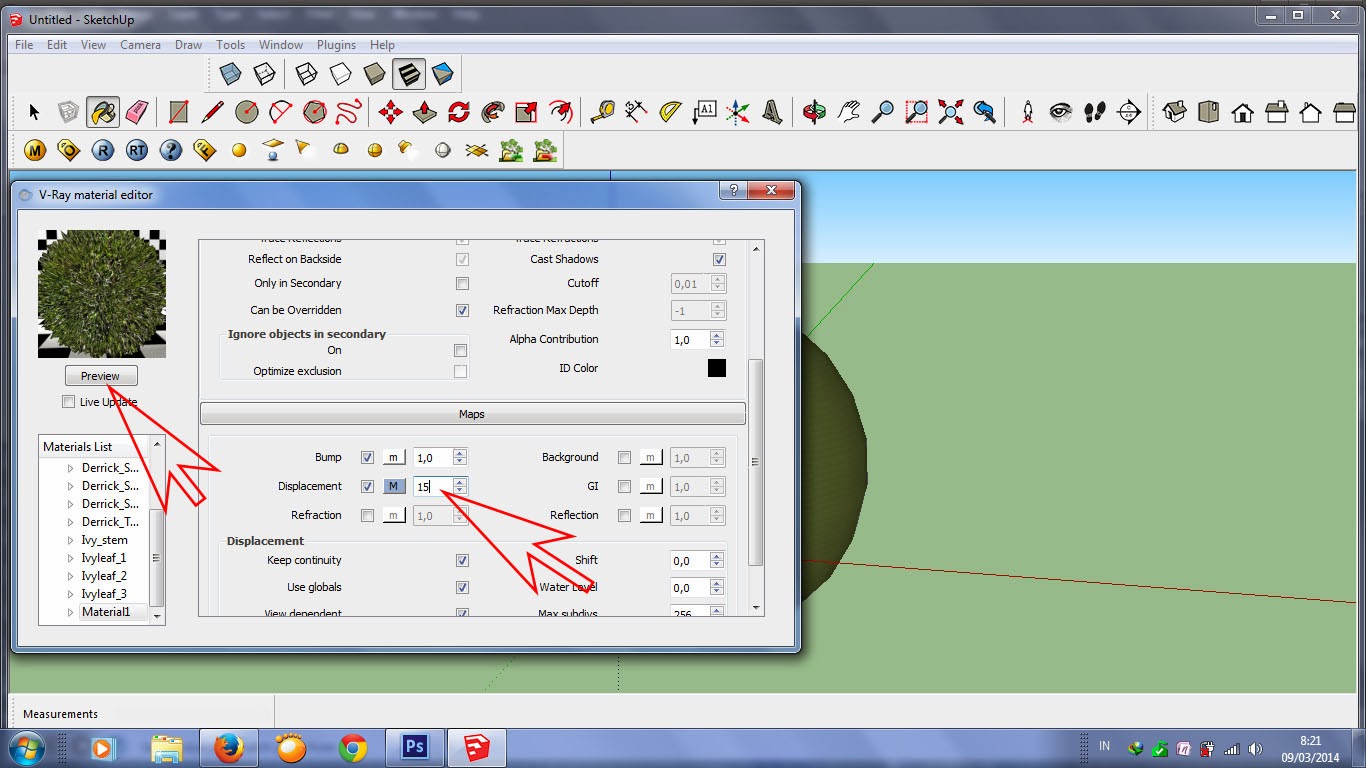Open the Plugins menu
The width and height of the screenshot is (1366, 768).
tap(336, 44)
